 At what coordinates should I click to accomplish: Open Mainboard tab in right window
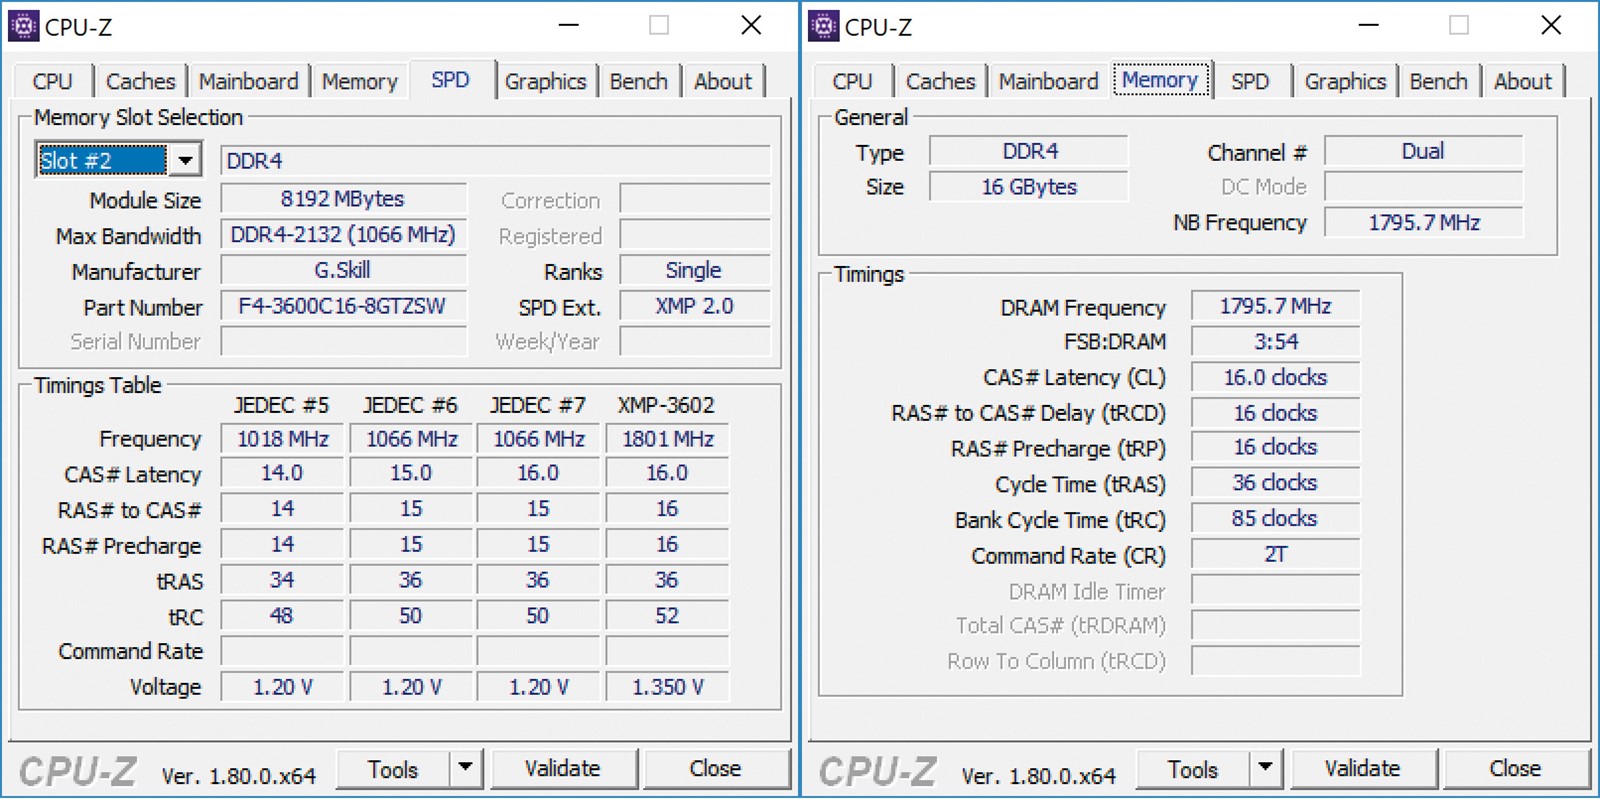[x=1048, y=82]
